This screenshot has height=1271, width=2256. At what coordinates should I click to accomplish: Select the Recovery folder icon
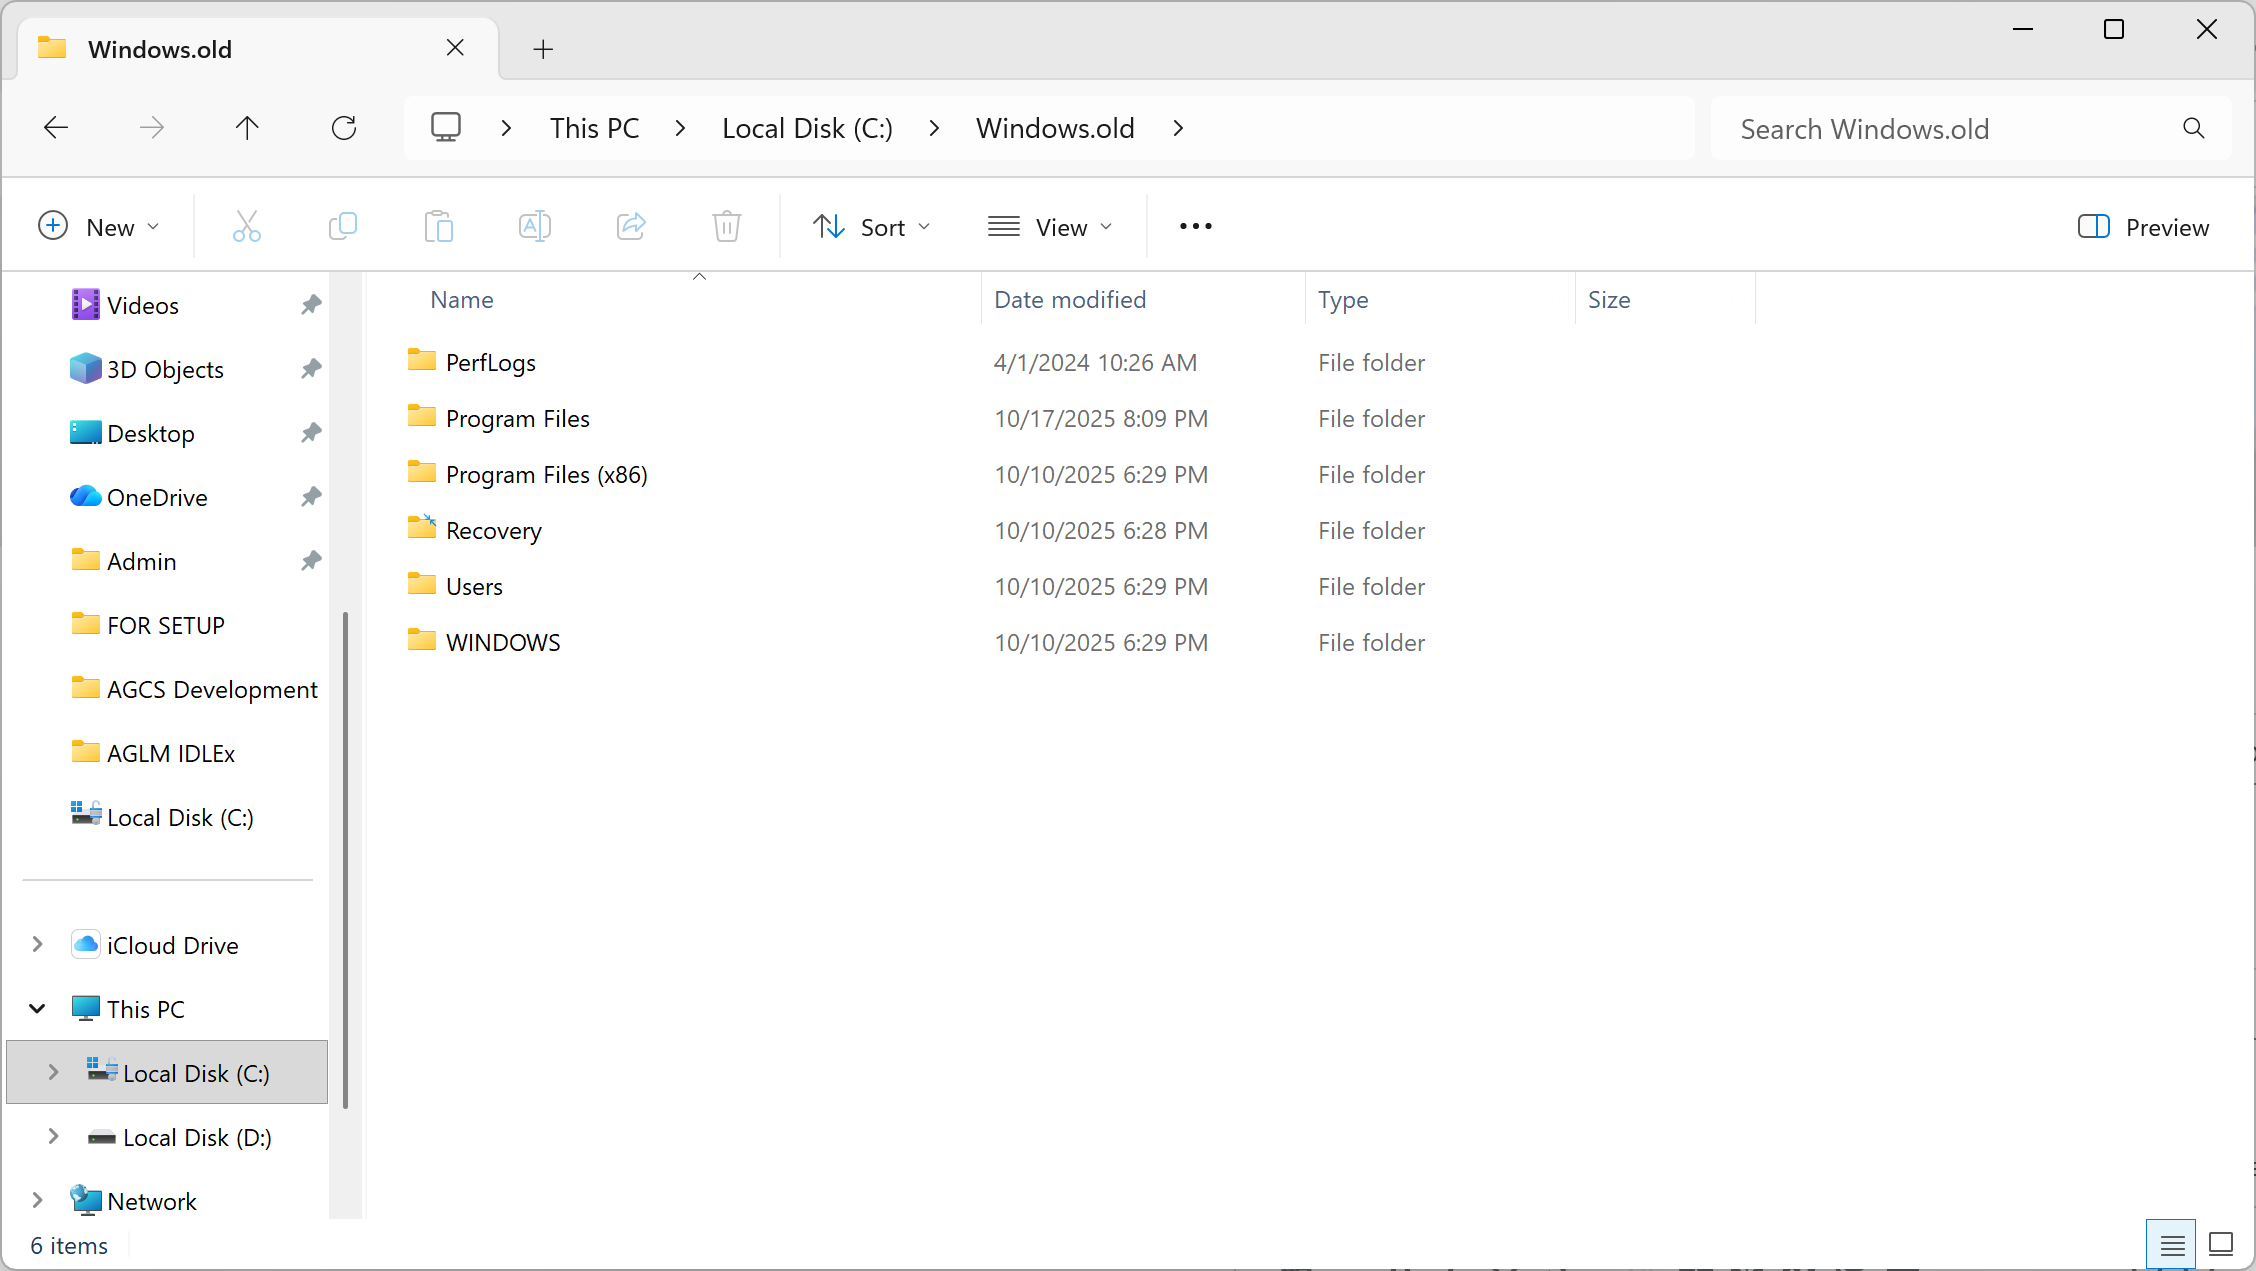coord(422,528)
